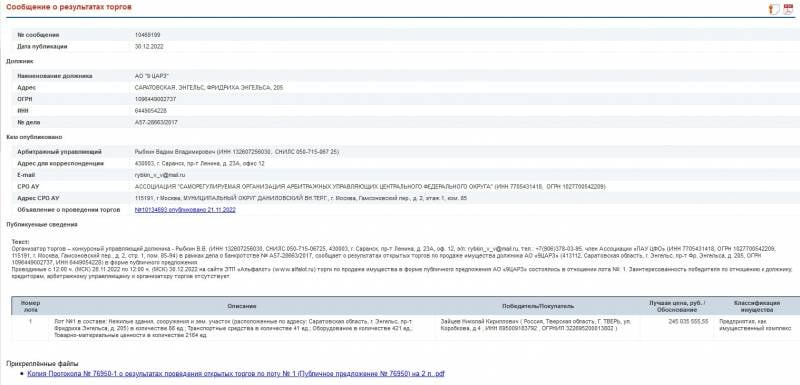Screen dimensions: 800x385
Task: Click the heading 'Сообщение о результатах торгов'
Action: (69, 7)
